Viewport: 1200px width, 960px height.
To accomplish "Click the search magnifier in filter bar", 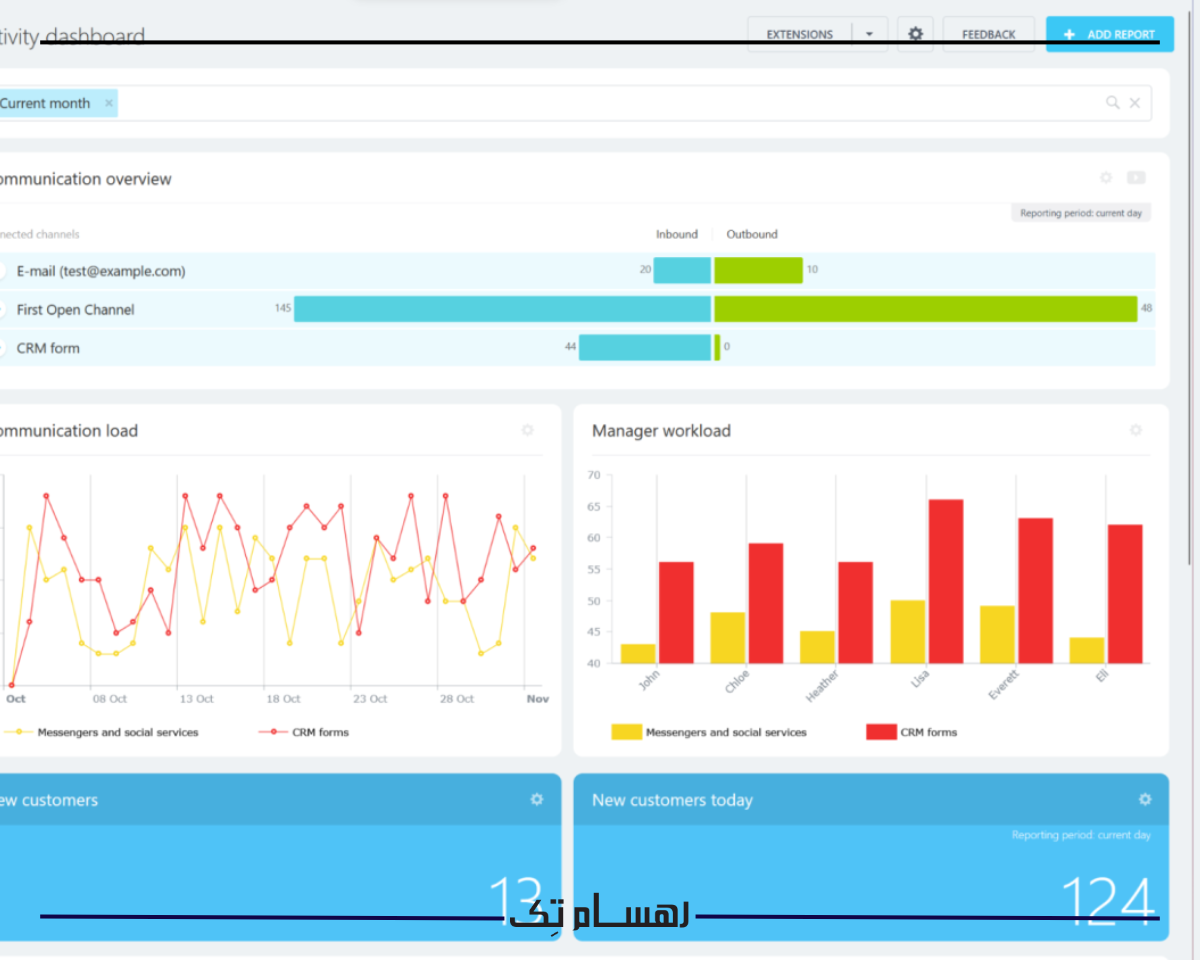I will click(1112, 102).
